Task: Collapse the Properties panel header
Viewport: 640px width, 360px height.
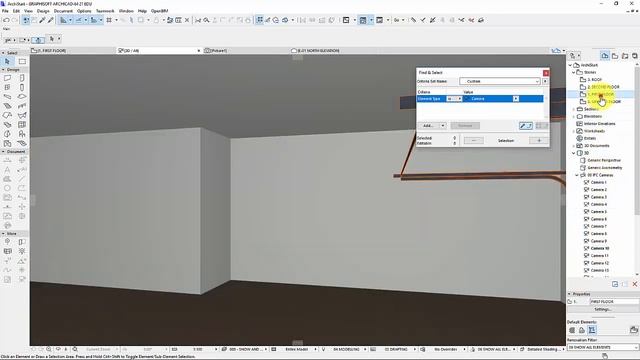Action: 569,294
